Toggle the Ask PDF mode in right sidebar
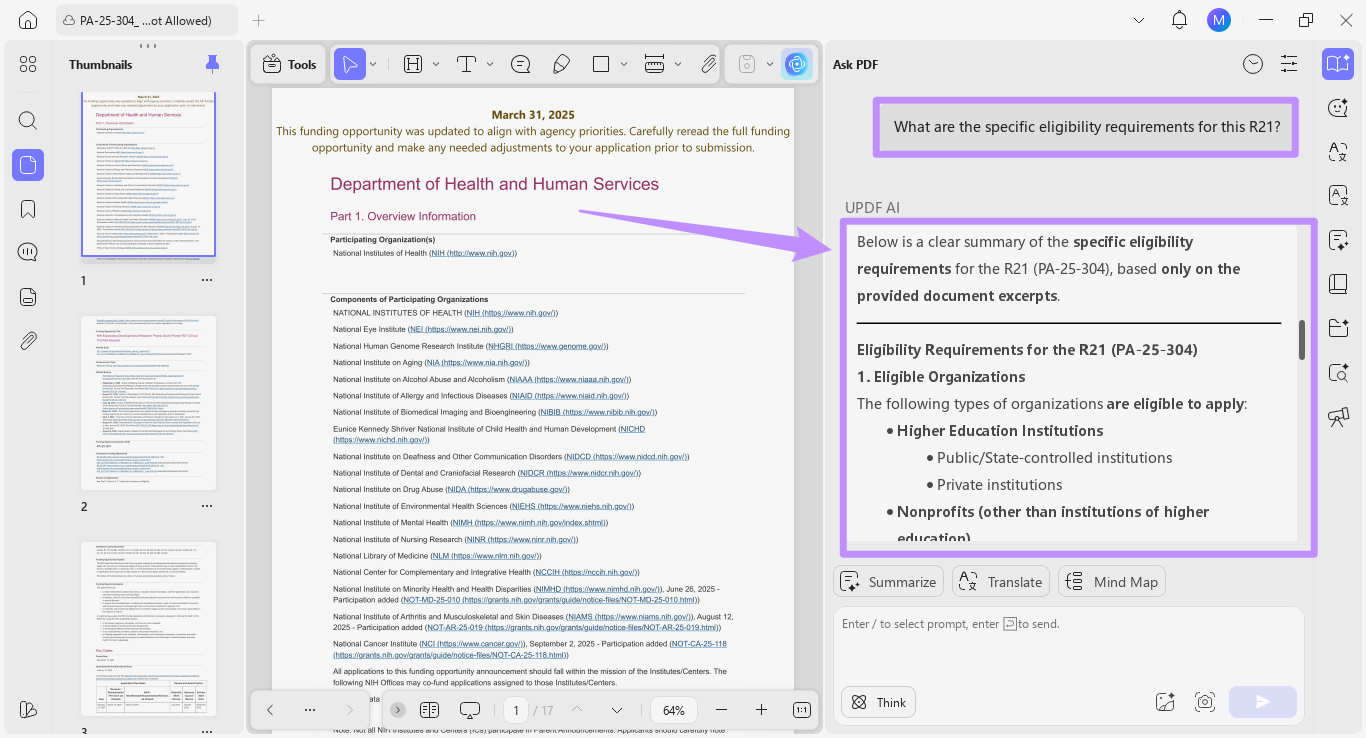The image size is (1366, 738). [1338, 64]
